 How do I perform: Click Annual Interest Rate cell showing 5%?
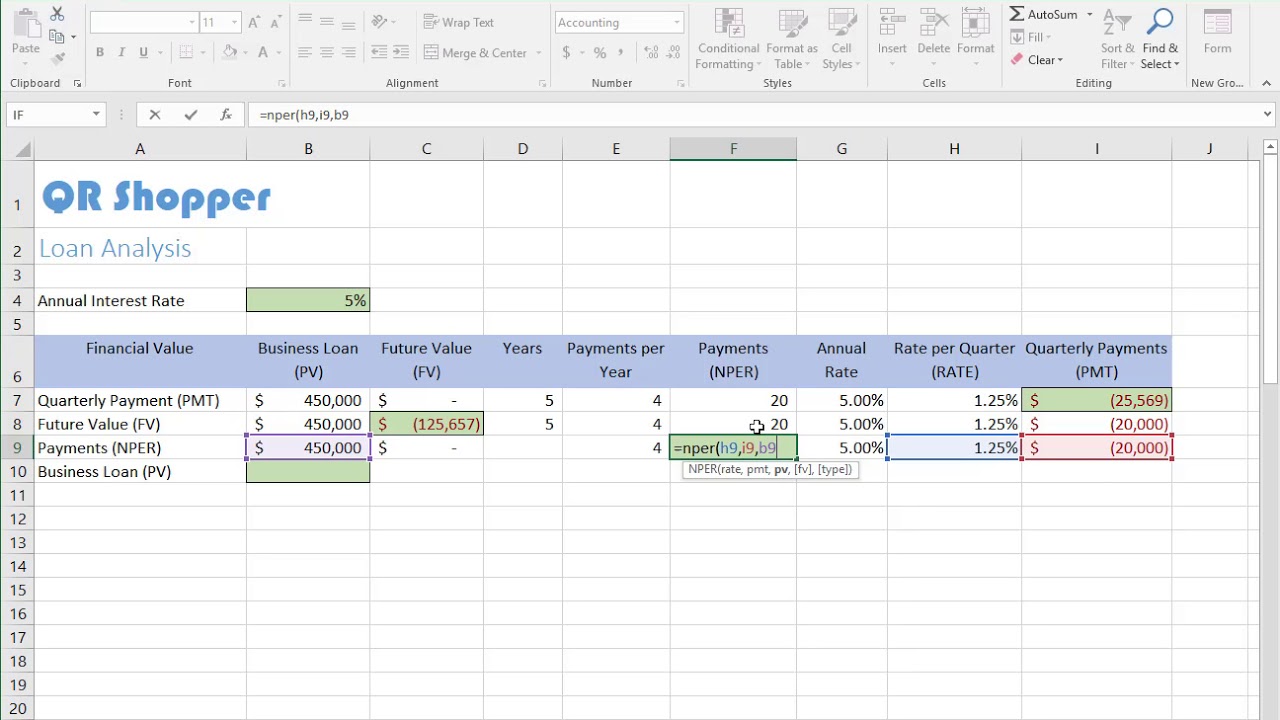pos(308,300)
